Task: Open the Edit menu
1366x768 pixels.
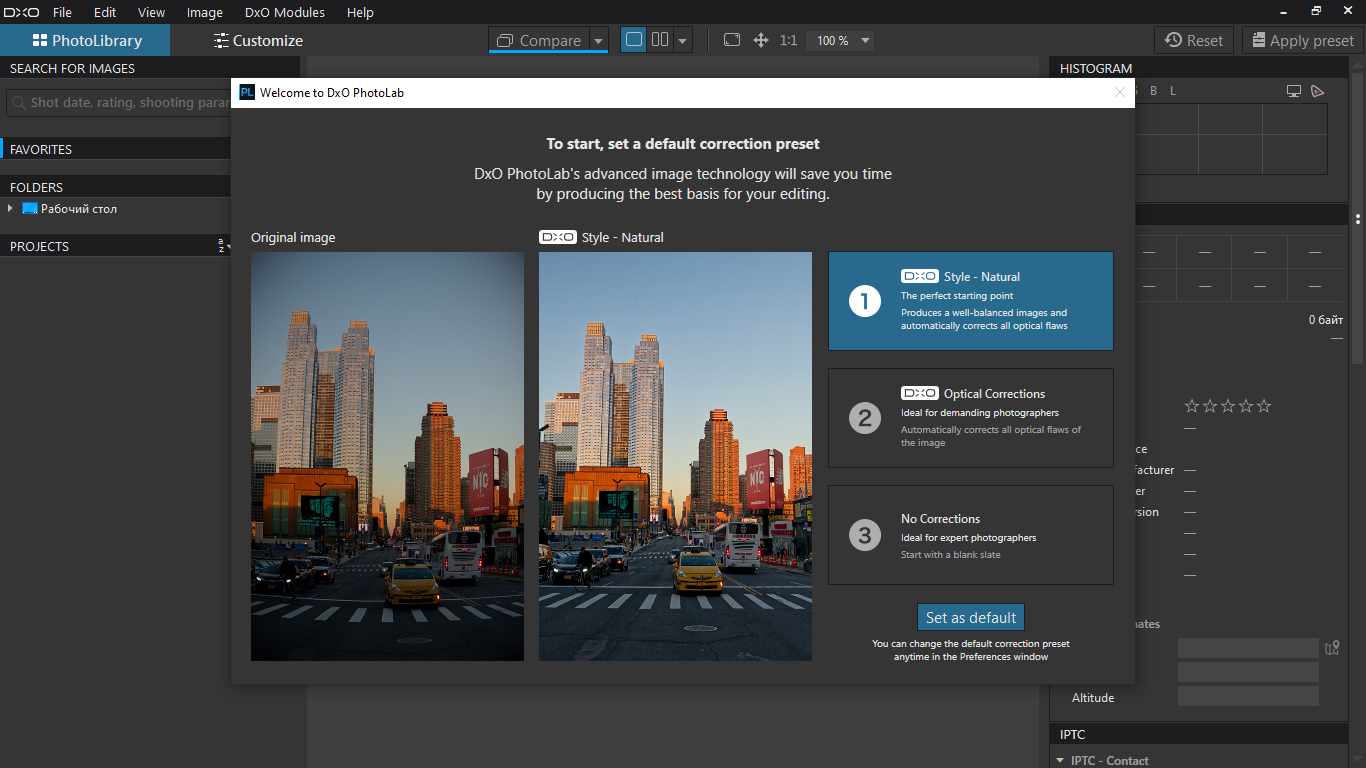Action: 105,12
